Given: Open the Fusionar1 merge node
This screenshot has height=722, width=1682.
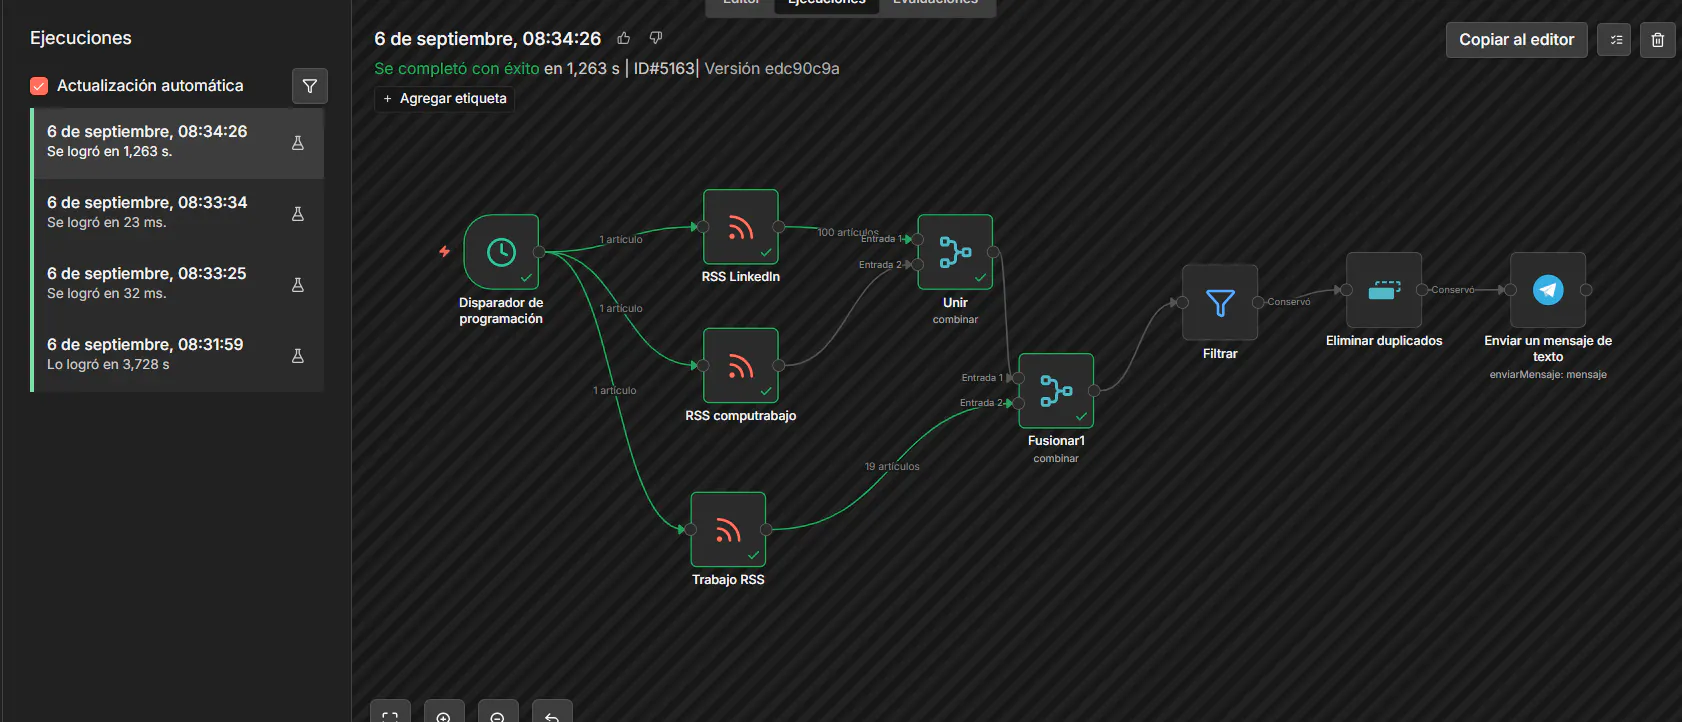Looking at the screenshot, I should click(x=1056, y=391).
